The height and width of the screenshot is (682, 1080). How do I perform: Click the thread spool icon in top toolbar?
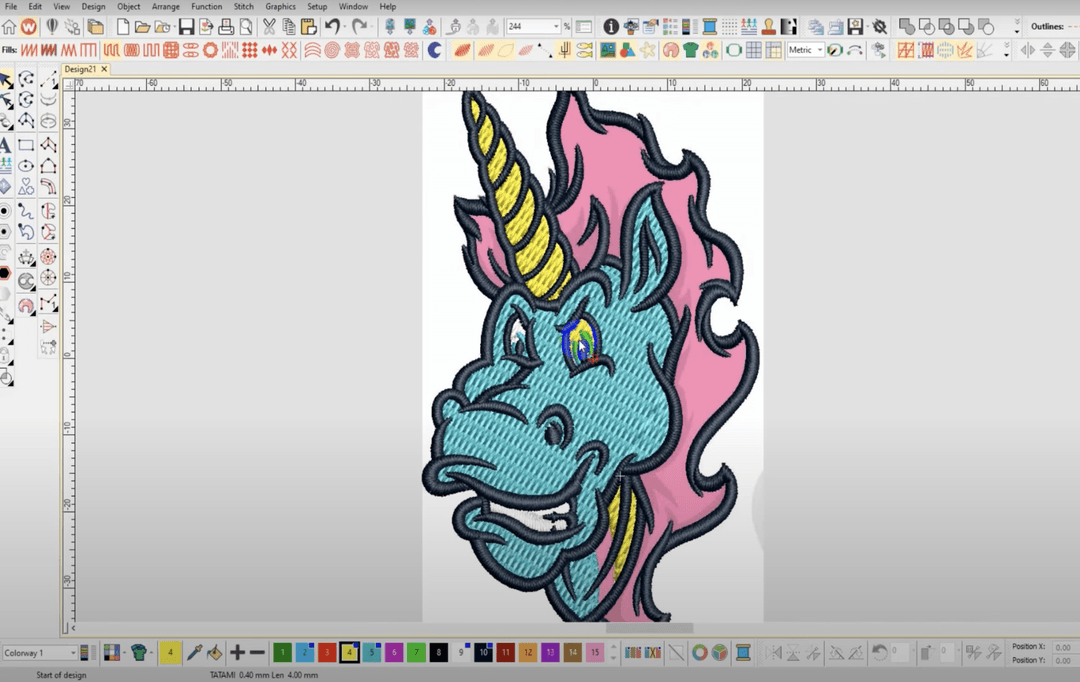(x=709, y=27)
